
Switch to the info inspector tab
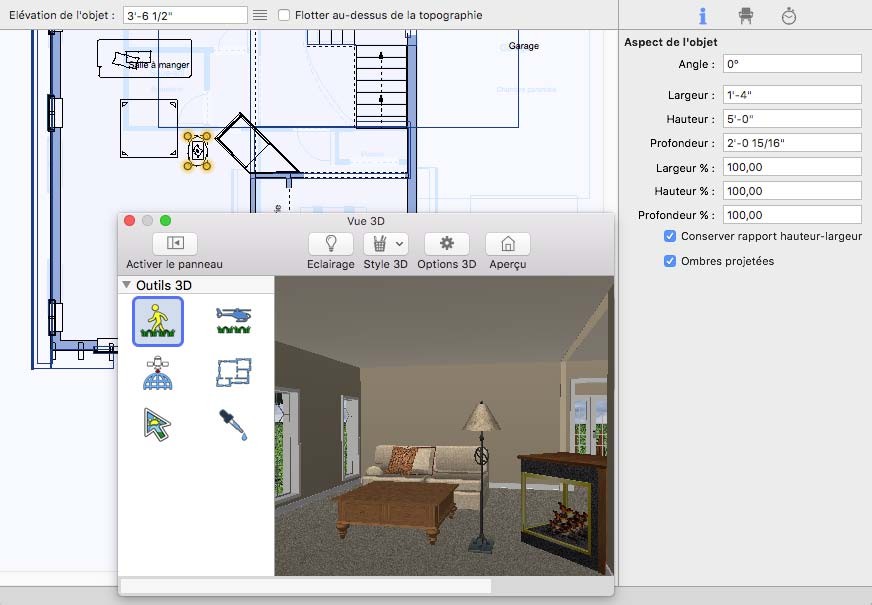click(x=702, y=16)
